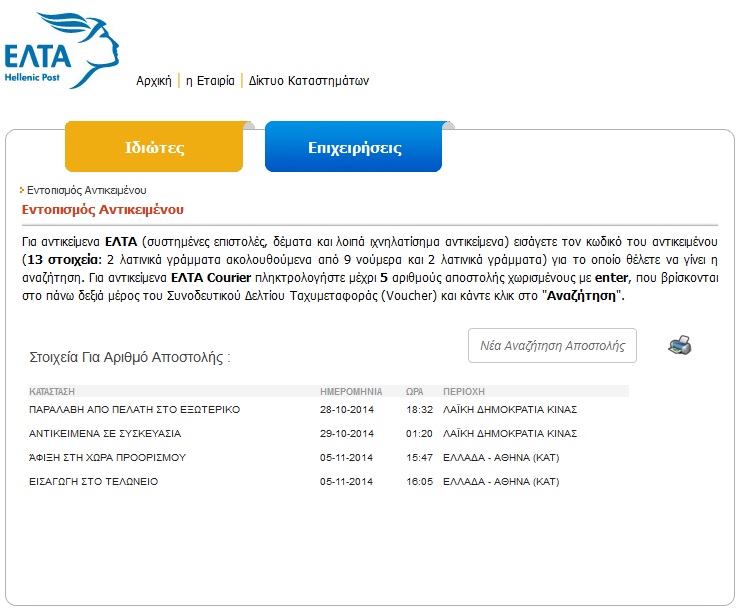Open the η Εταιρία link
Screen dimensions: 738x608
click(210, 80)
